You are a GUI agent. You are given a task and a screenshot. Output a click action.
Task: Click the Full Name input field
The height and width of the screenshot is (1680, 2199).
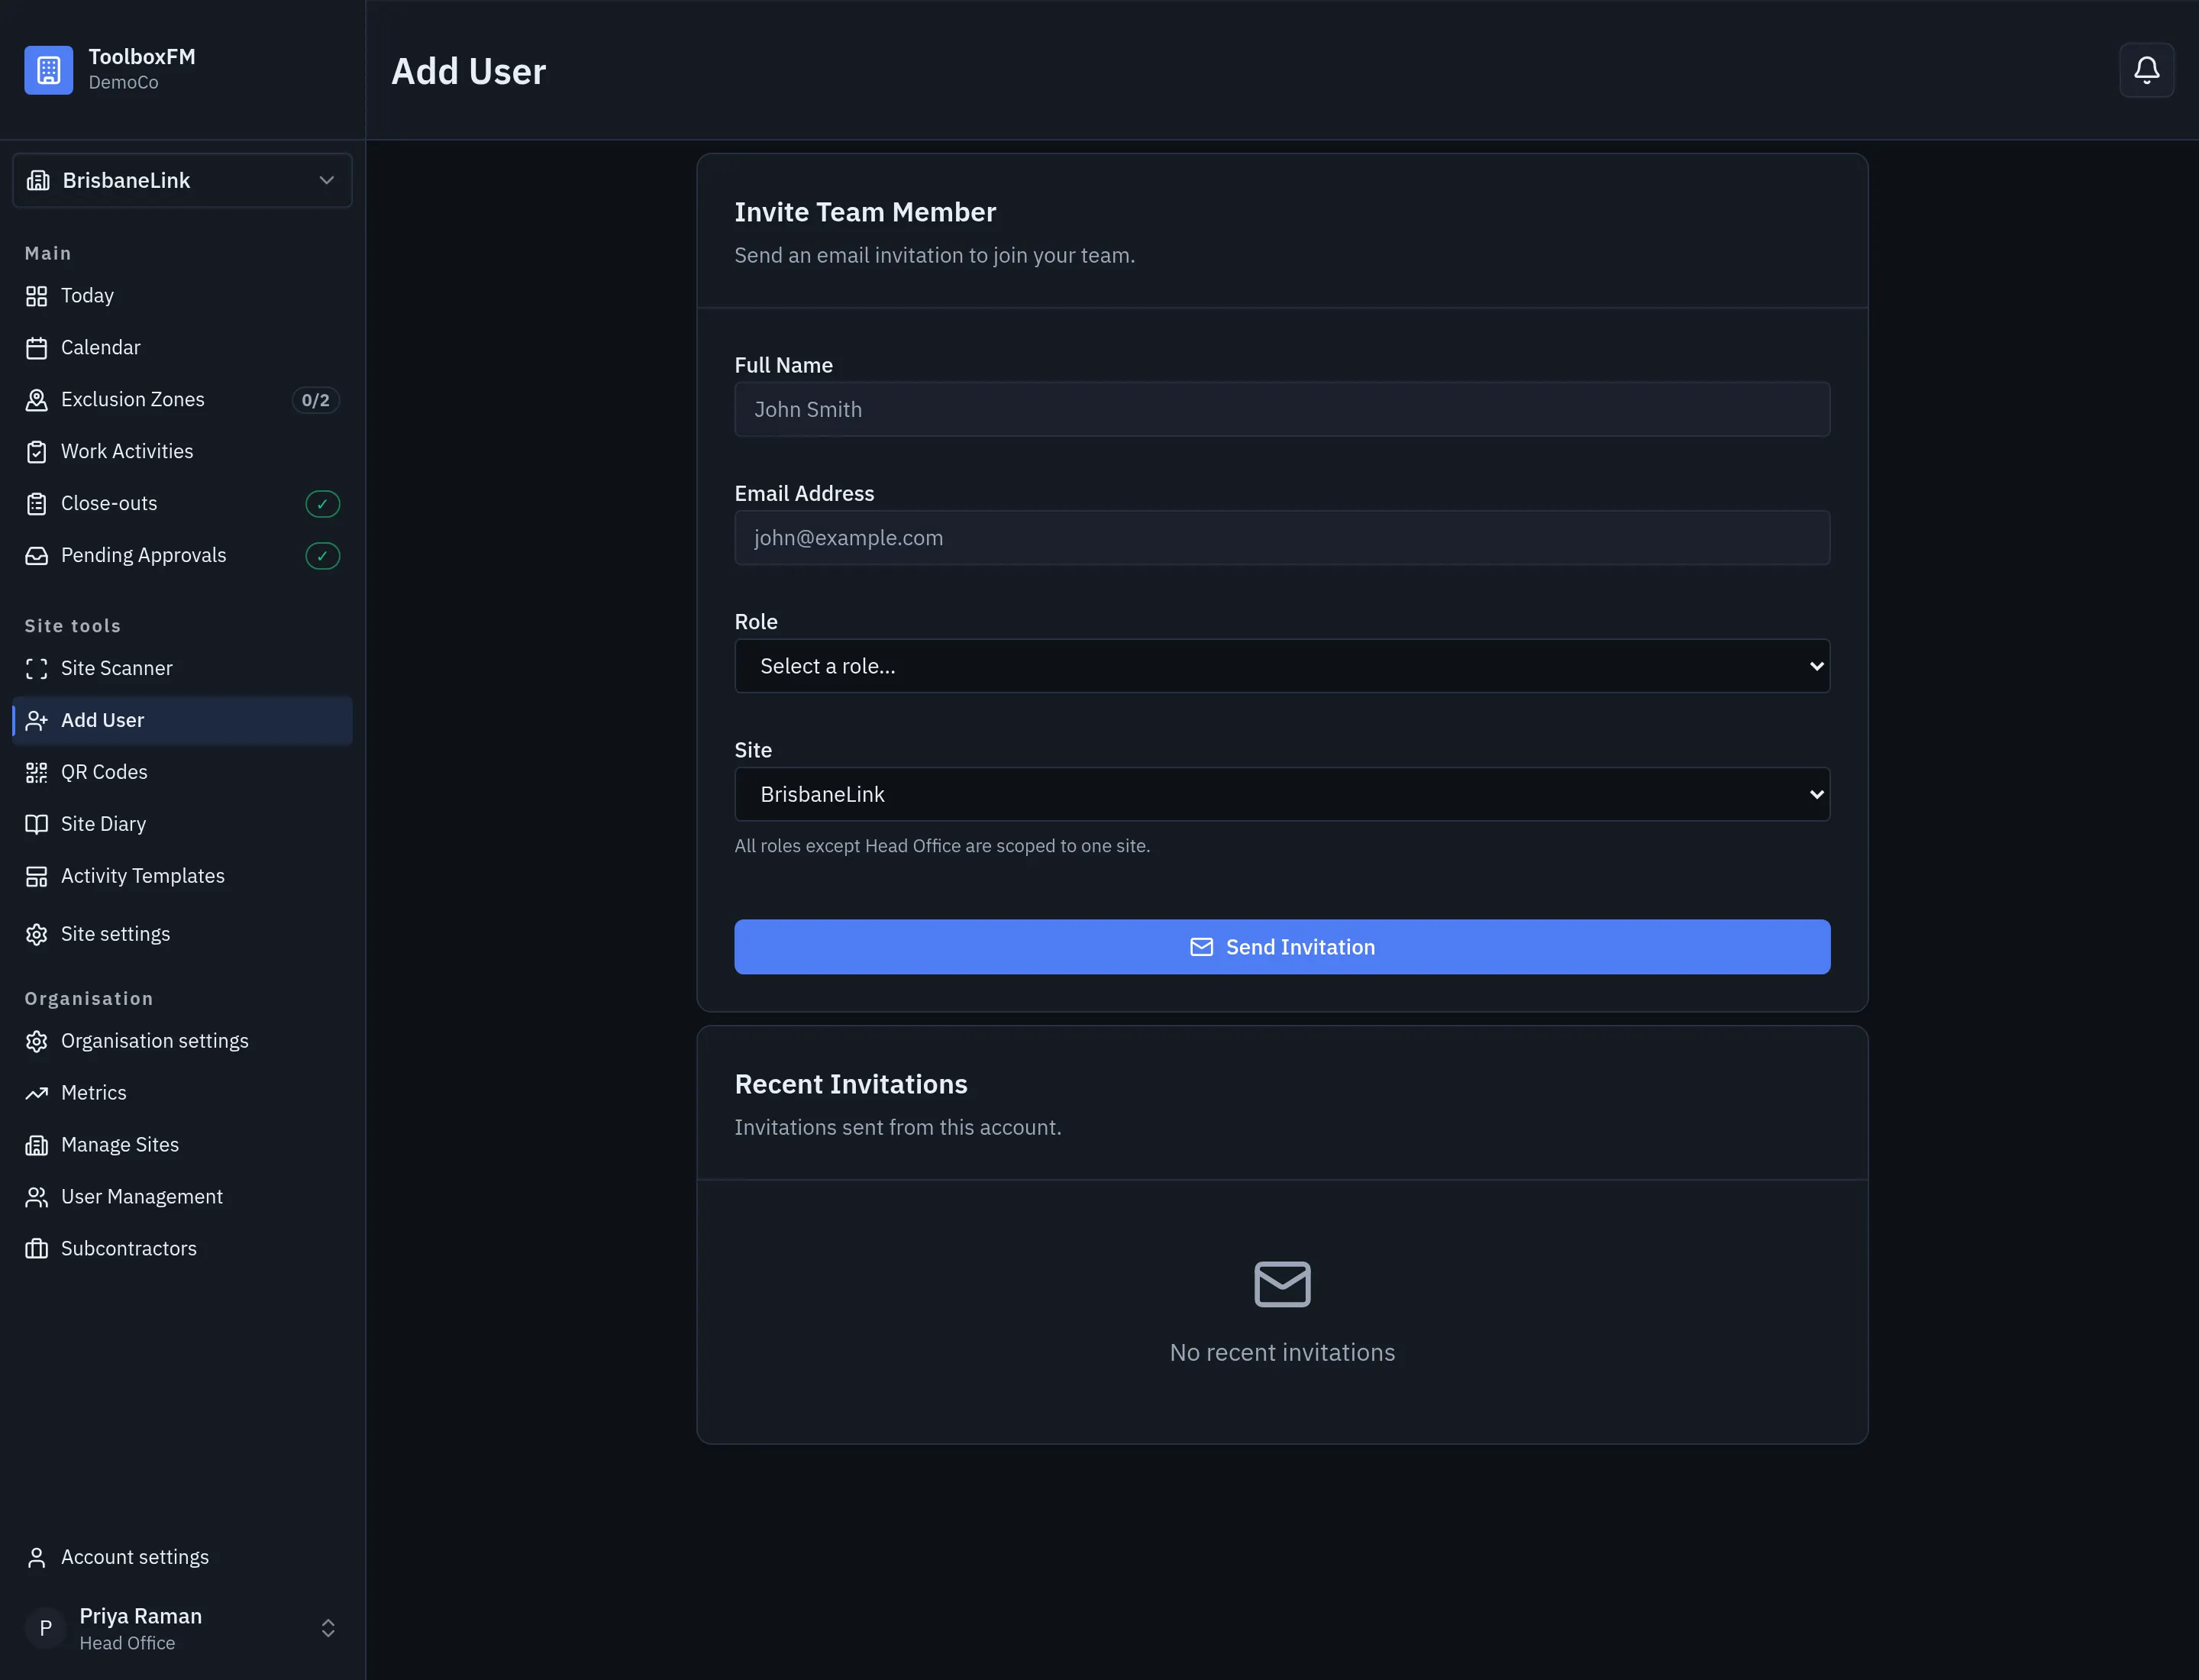click(x=1282, y=410)
